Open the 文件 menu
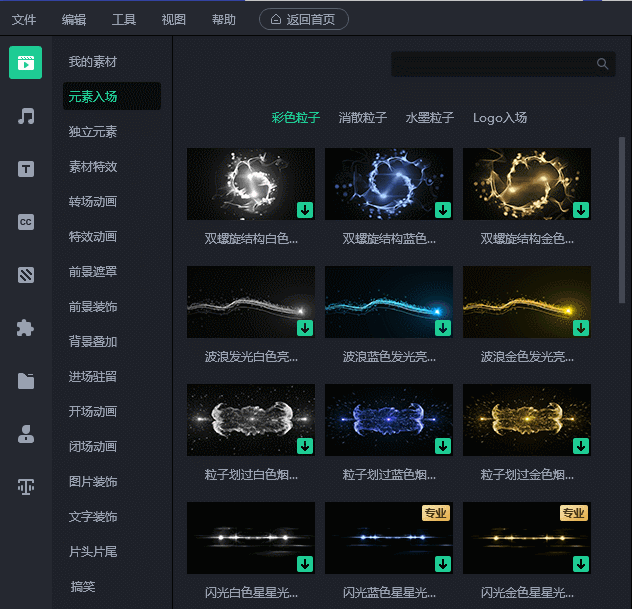632x609 pixels. point(24,19)
